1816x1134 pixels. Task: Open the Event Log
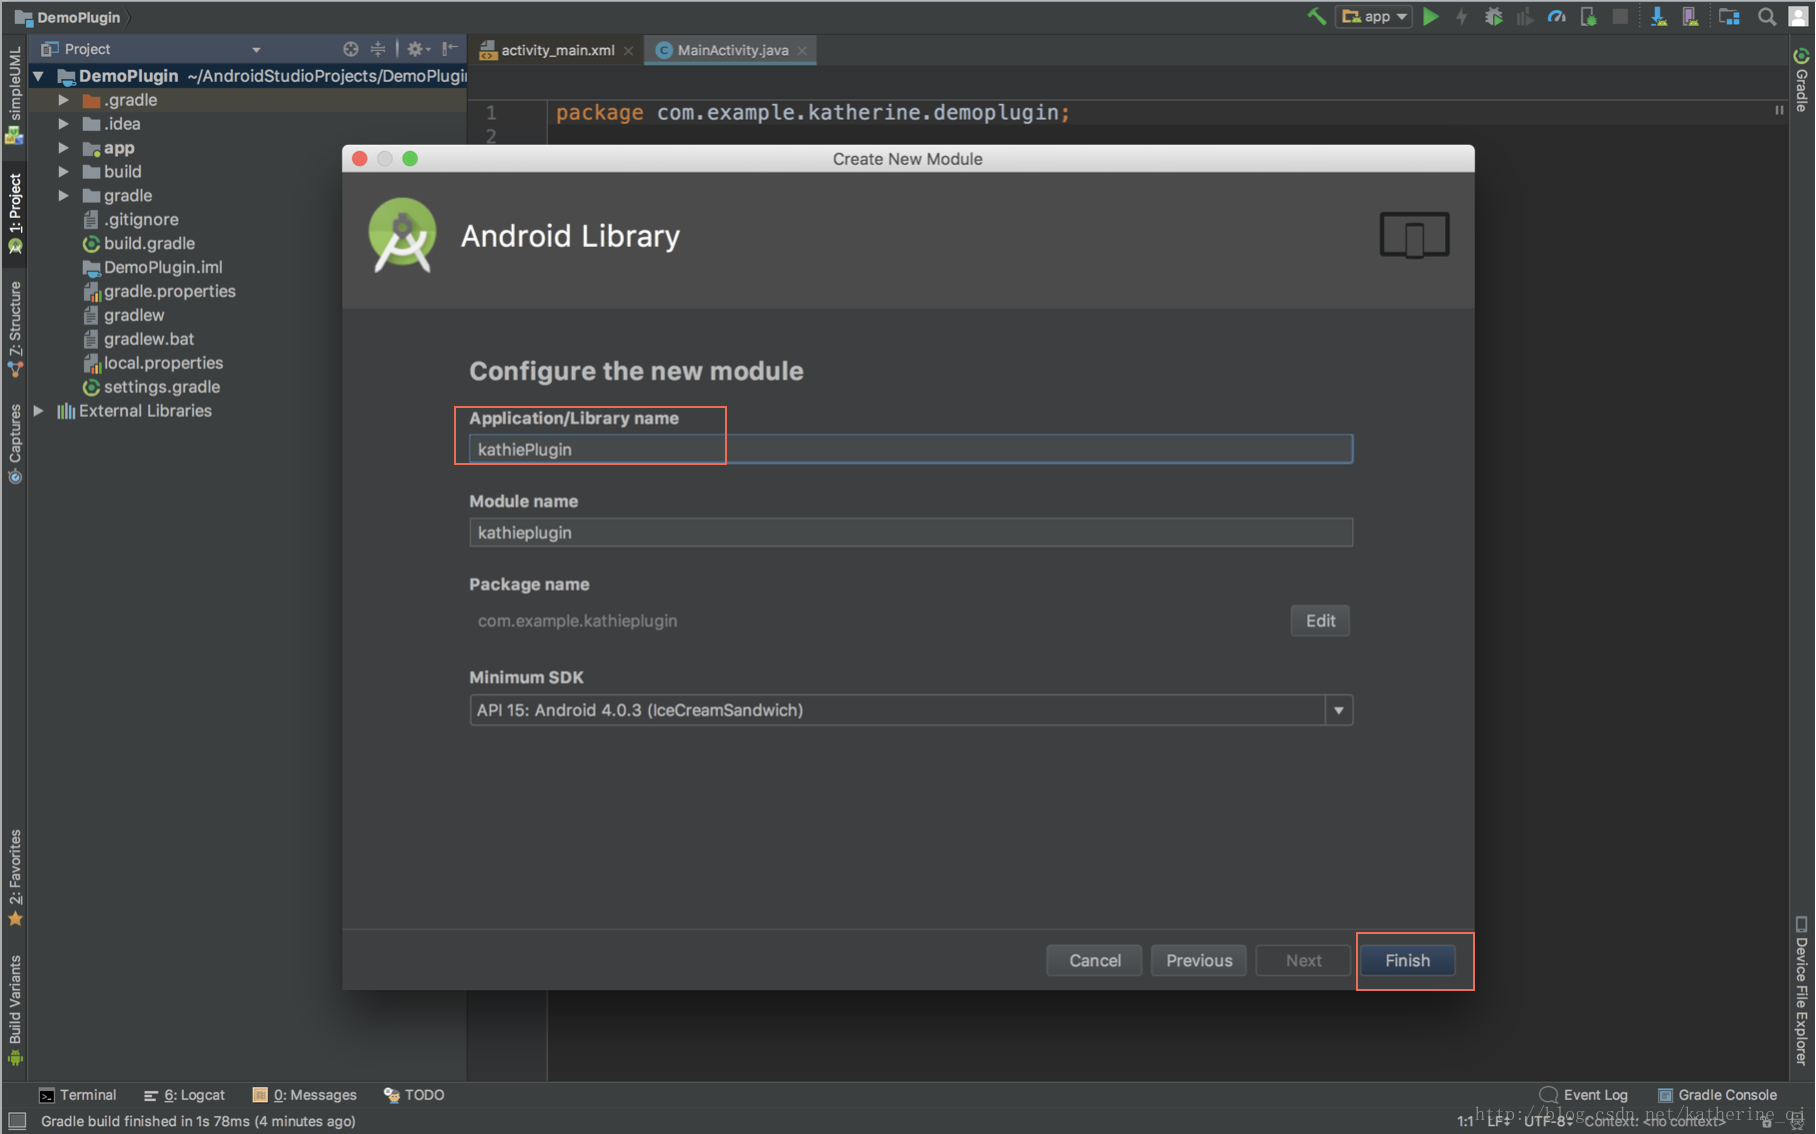click(1584, 1095)
